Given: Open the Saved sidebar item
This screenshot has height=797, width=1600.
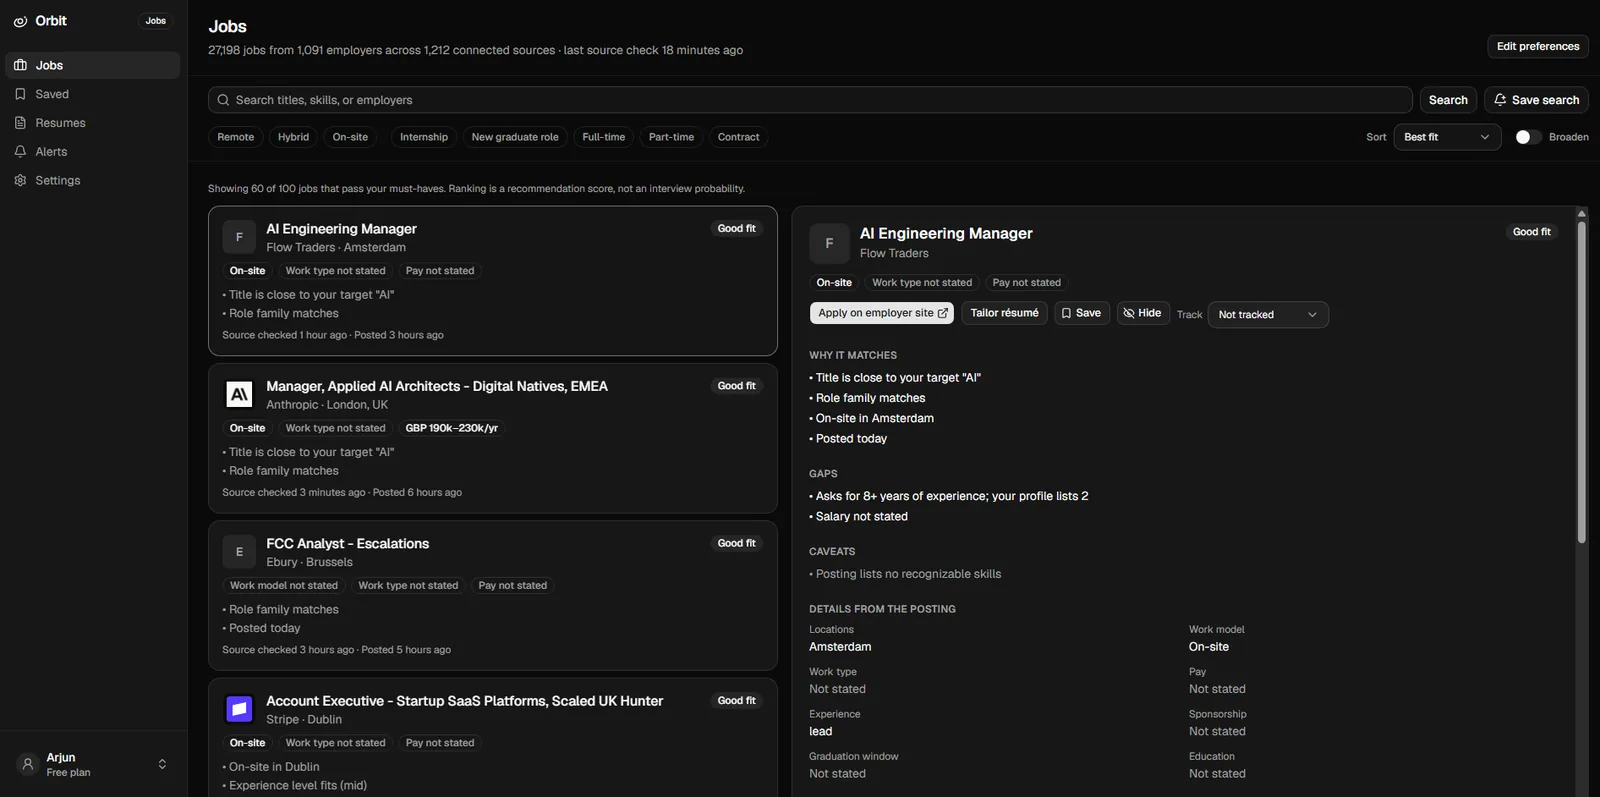Looking at the screenshot, I should coord(93,94).
